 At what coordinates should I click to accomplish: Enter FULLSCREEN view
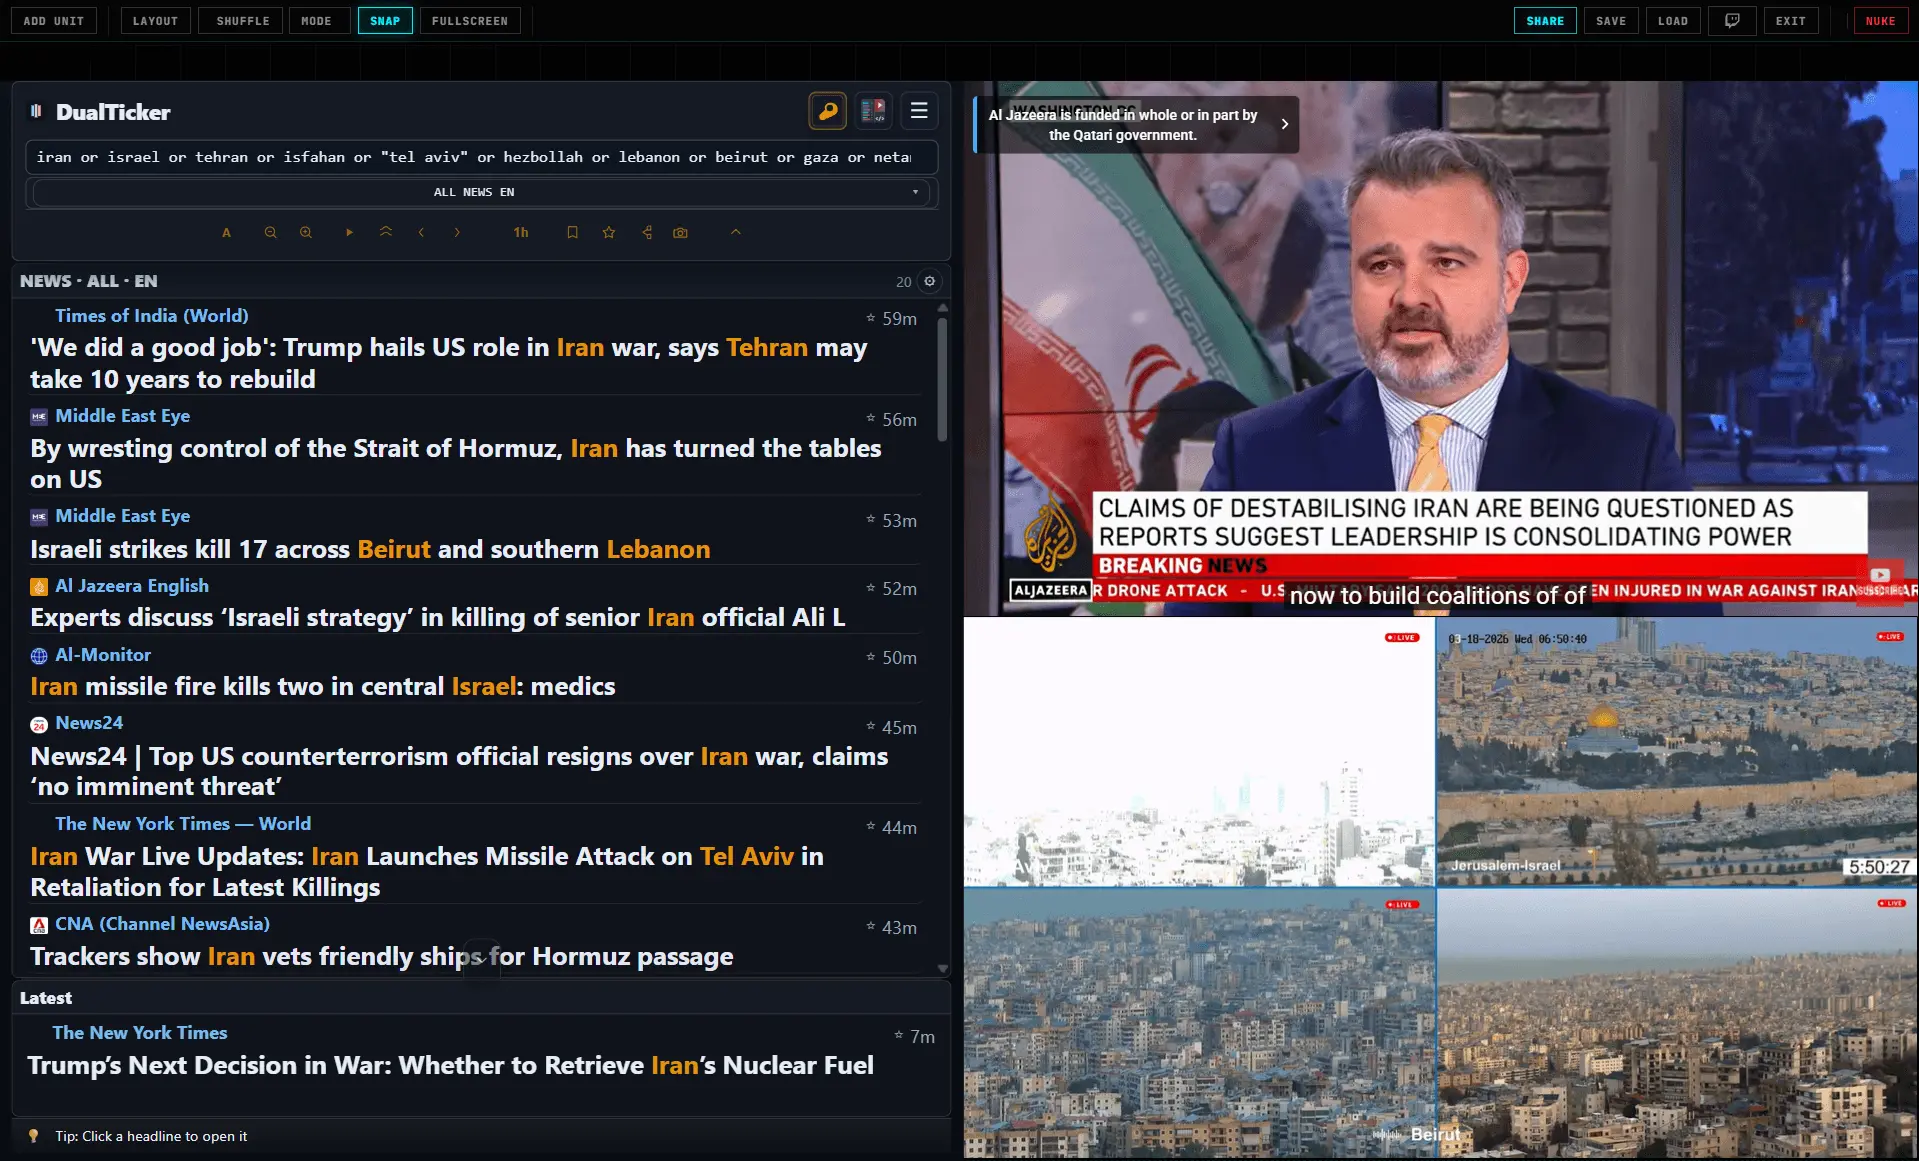point(470,21)
